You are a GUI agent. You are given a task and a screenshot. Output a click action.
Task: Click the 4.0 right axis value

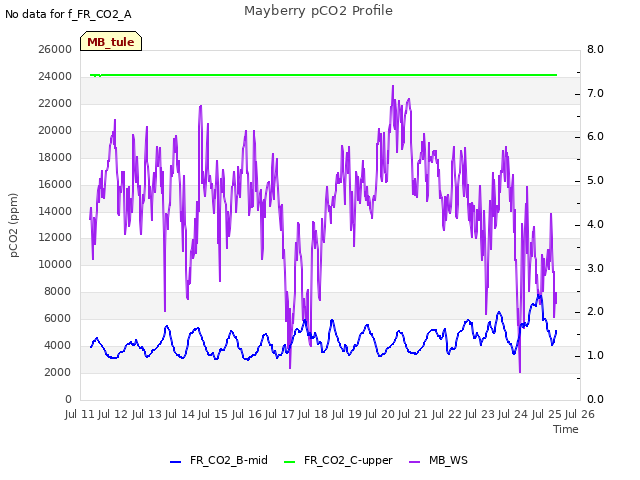tap(595, 224)
